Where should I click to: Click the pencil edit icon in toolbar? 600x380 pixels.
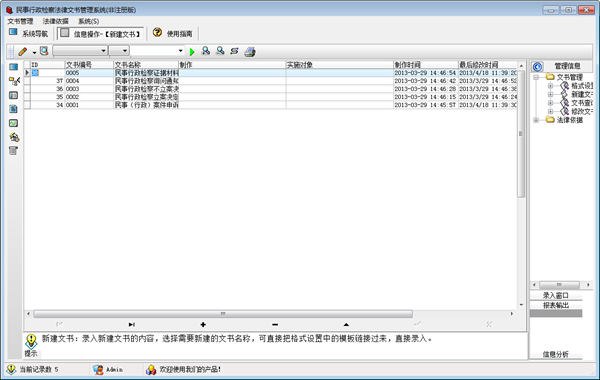click(23, 51)
